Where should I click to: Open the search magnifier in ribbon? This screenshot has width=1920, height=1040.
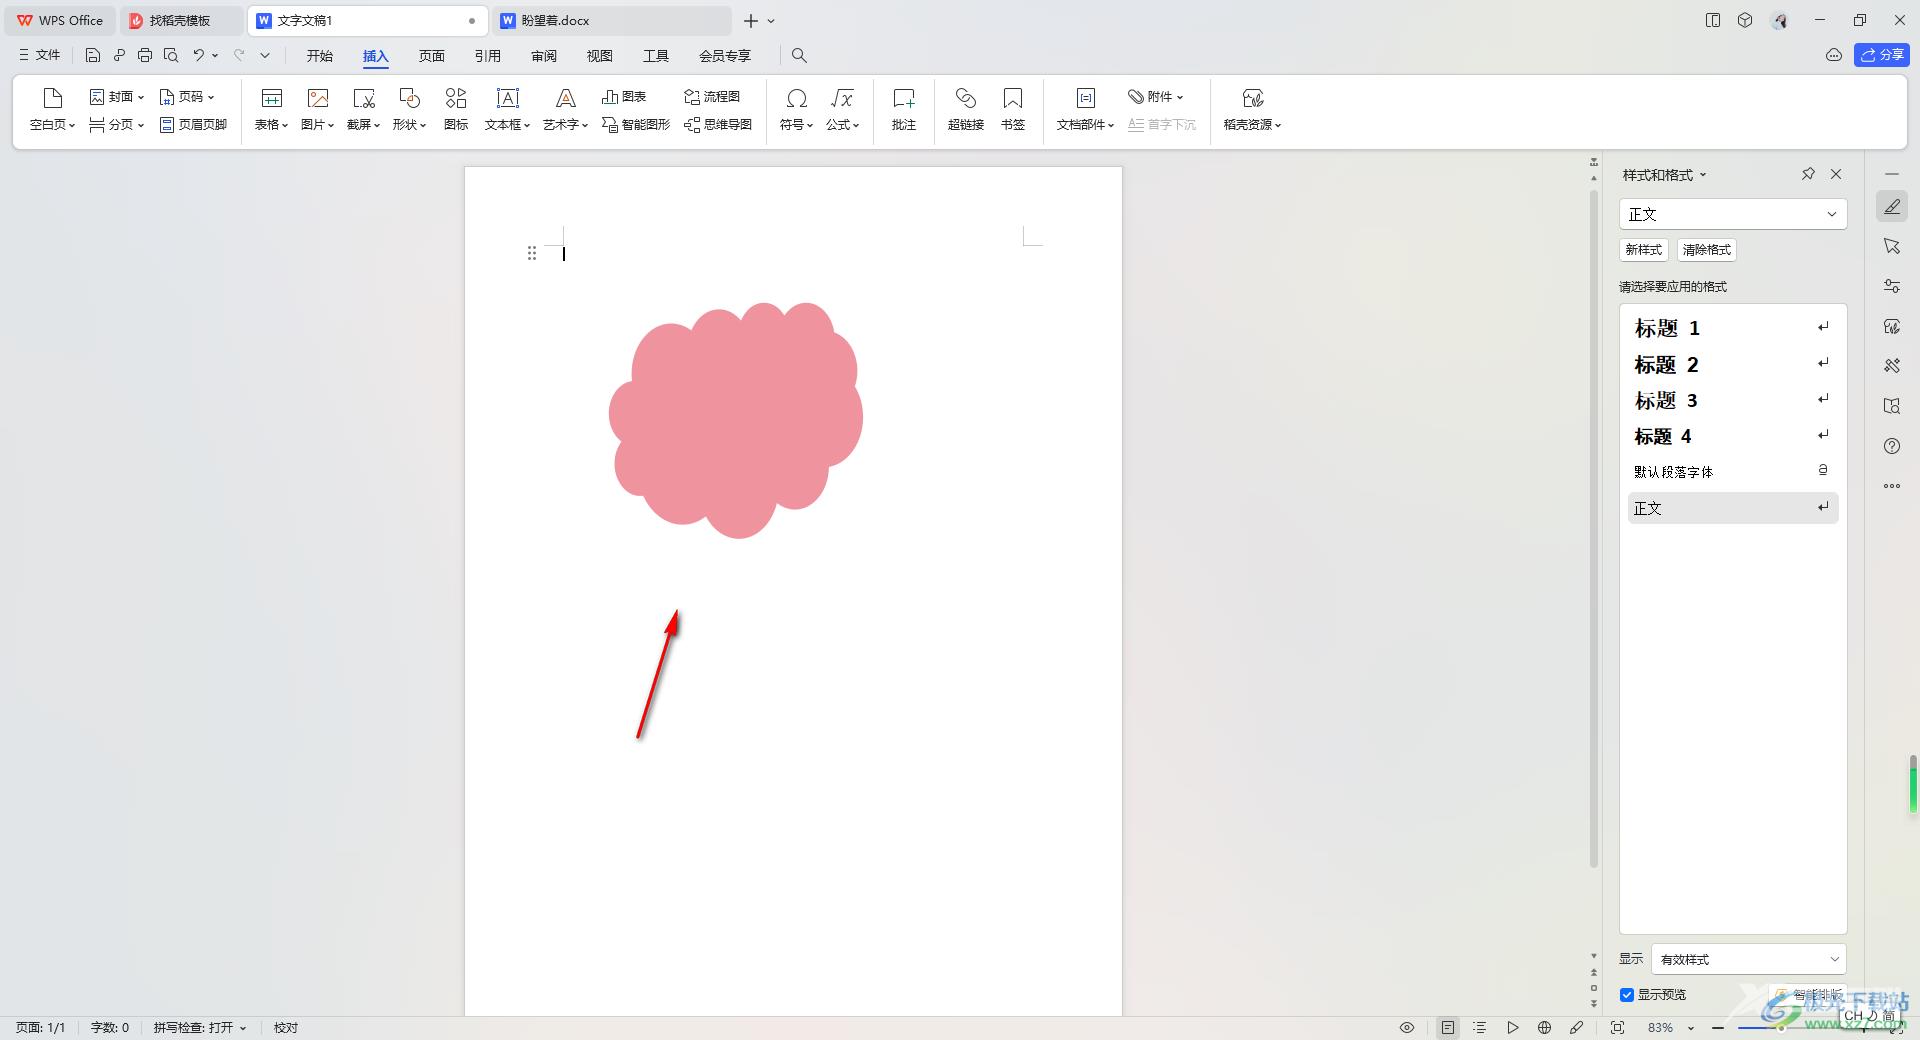(799, 56)
